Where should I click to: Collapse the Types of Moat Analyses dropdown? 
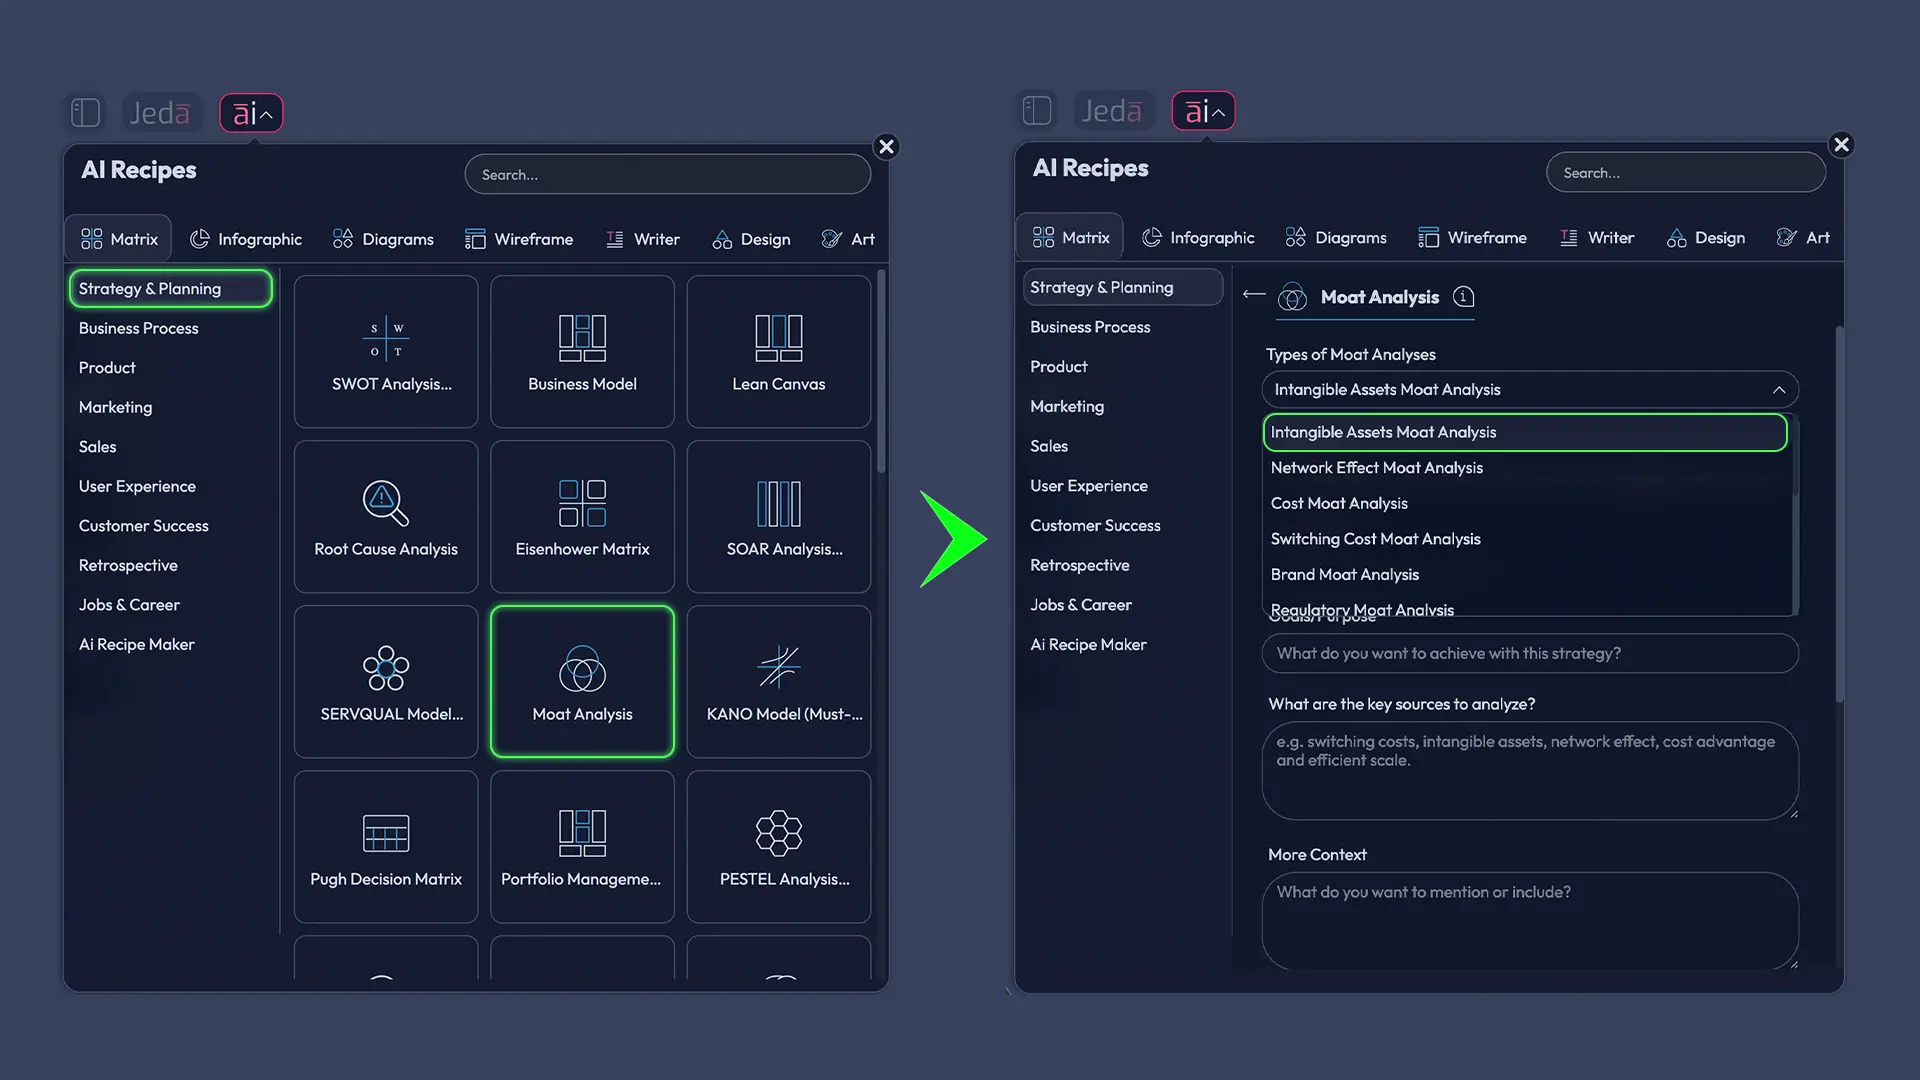tap(1778, 390)
